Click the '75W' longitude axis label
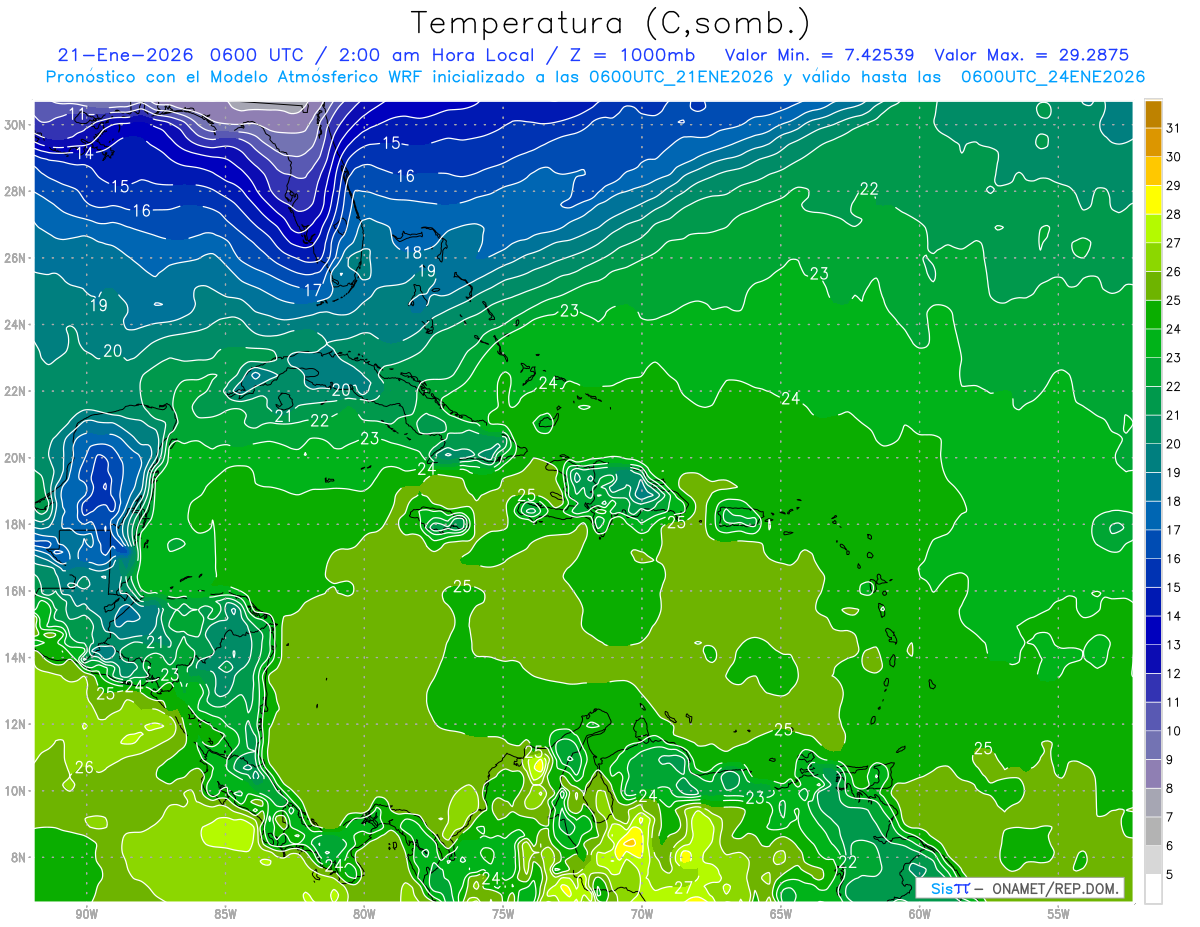This screenshot has width=1200, height=927. [503, 915]
